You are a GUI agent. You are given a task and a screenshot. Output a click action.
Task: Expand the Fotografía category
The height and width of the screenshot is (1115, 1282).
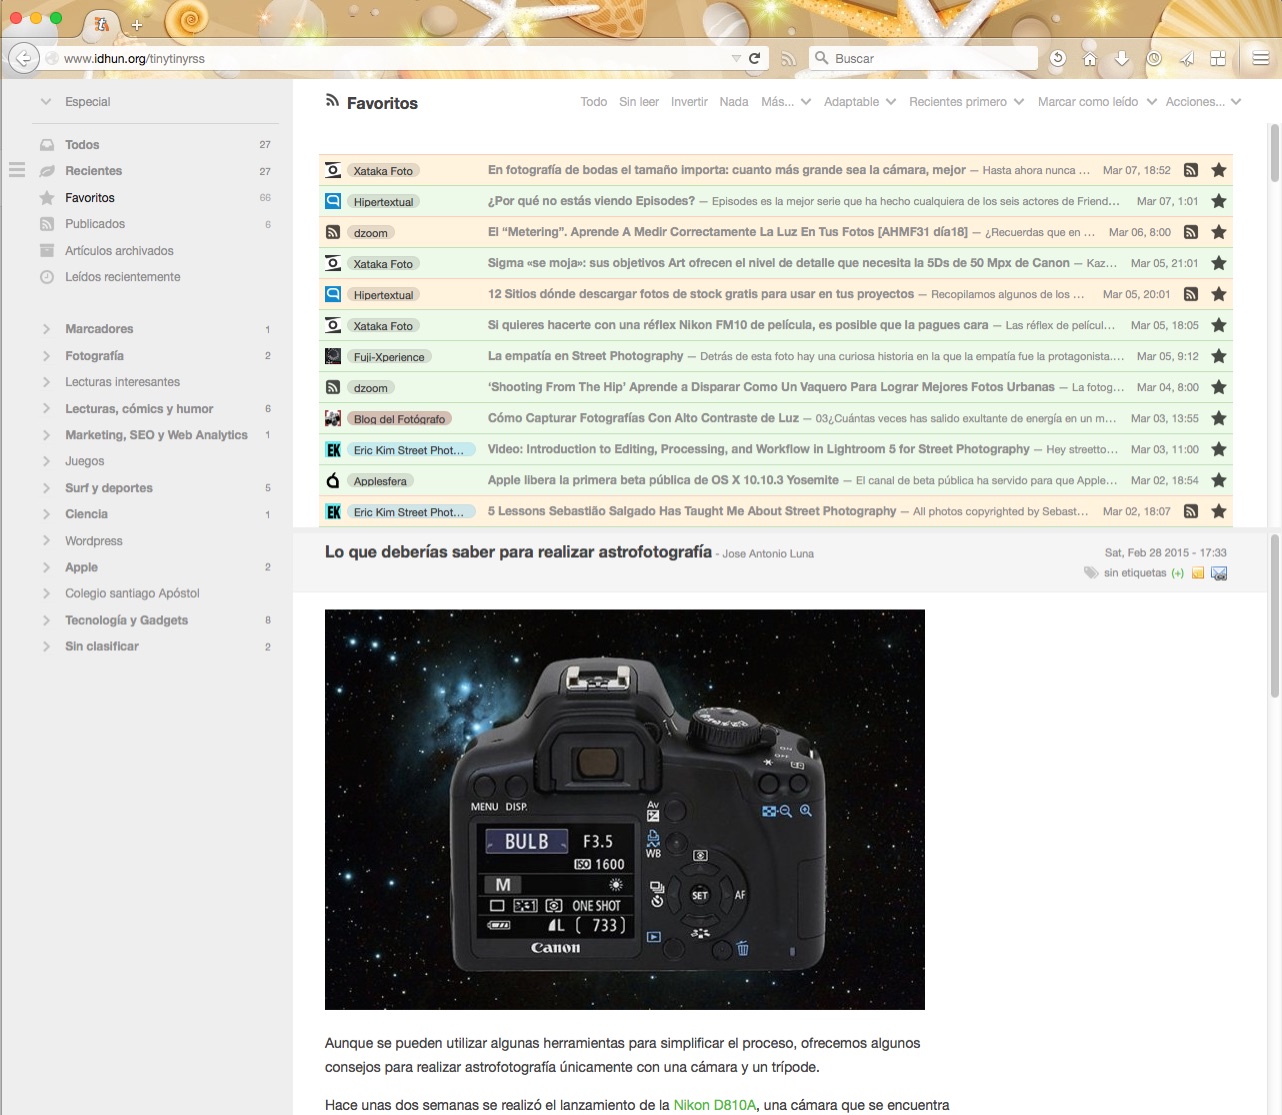click(46, 356)
